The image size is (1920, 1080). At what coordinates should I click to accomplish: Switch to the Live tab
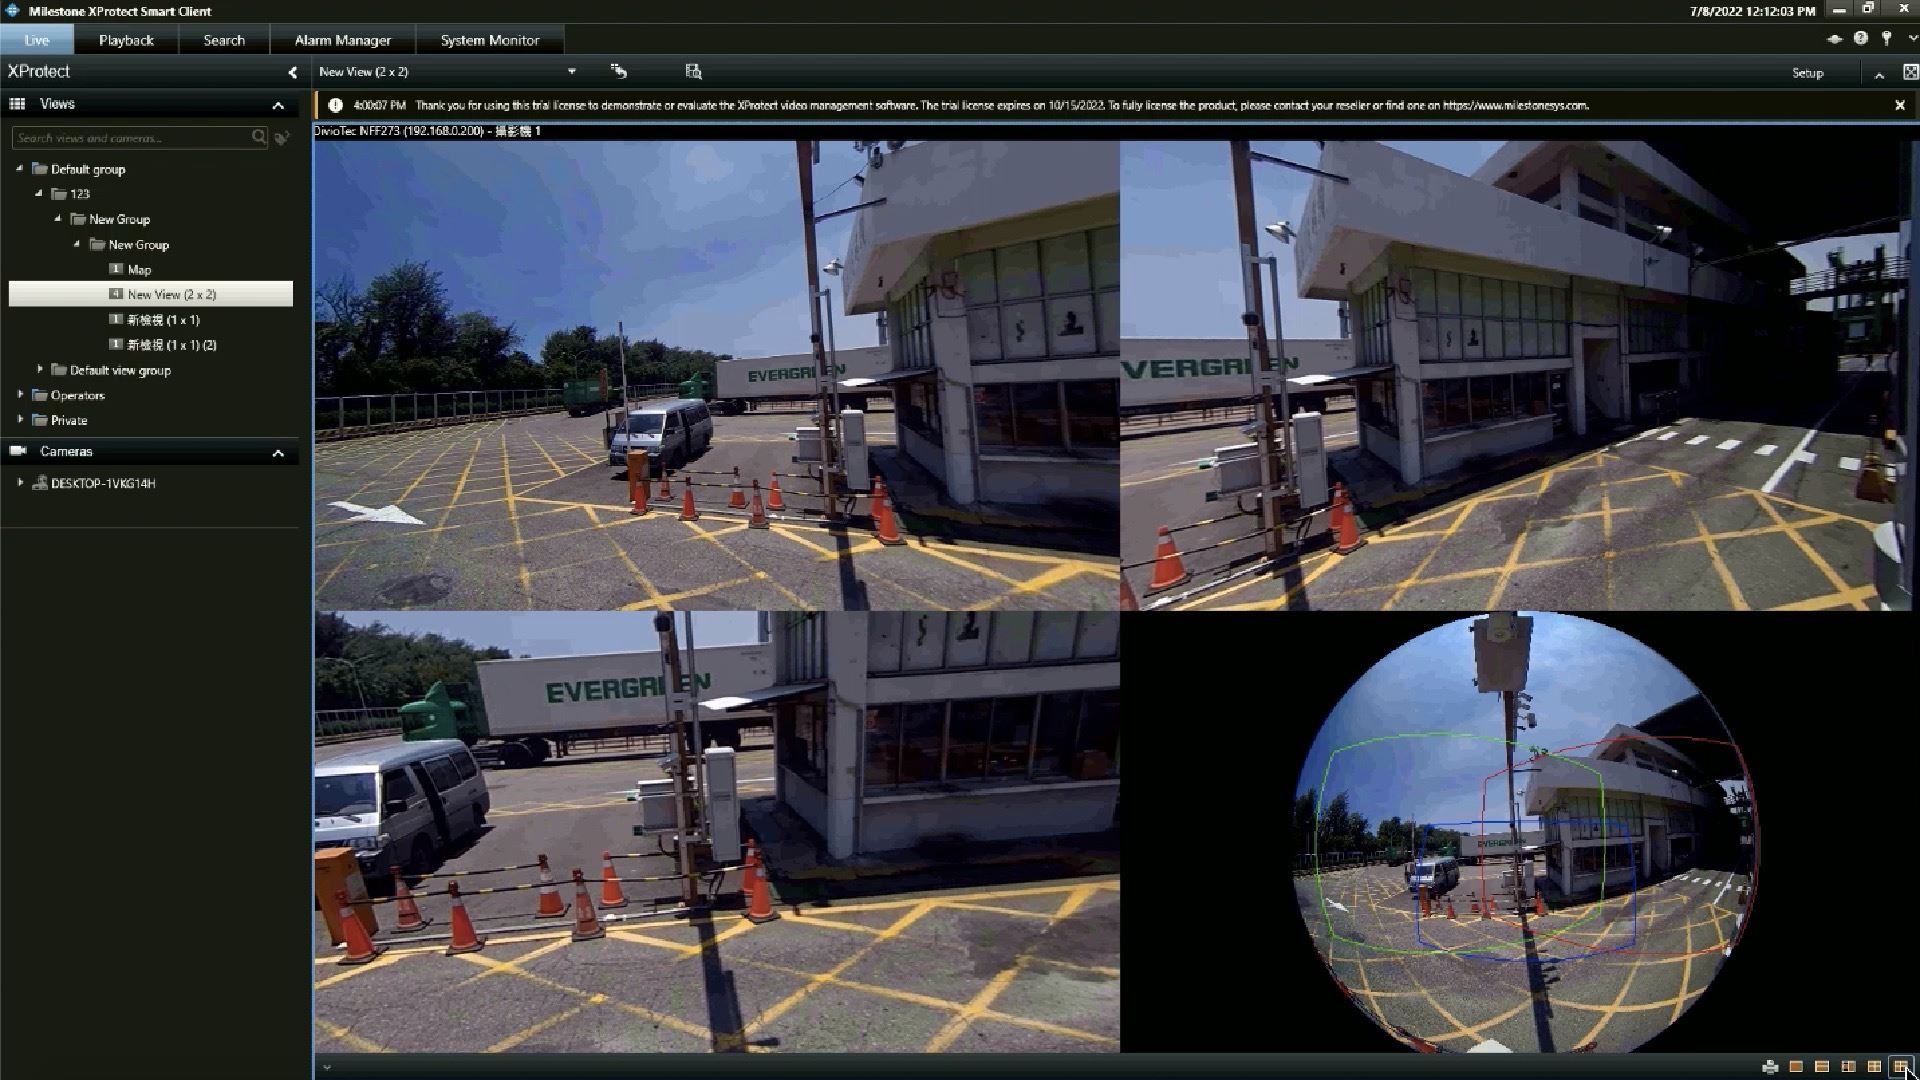pyautogui.click(x=37, y=40)
